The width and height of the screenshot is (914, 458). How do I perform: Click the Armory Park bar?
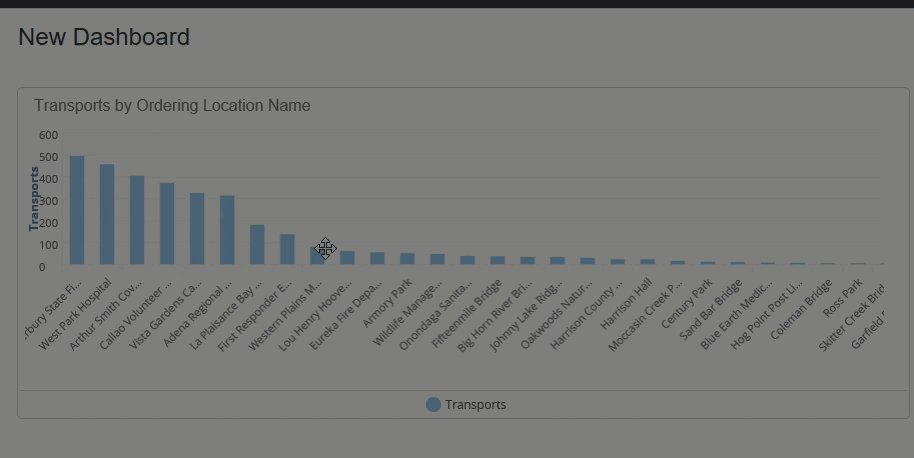tap(407, 258)
